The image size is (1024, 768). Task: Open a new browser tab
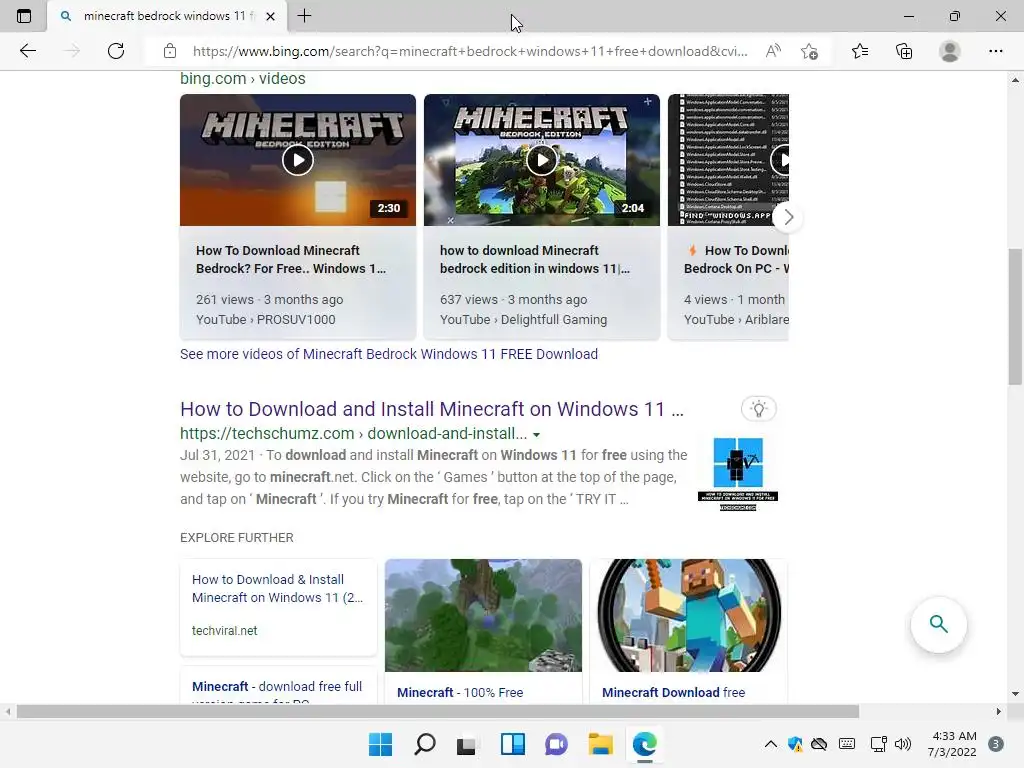(x=304, y=16)
